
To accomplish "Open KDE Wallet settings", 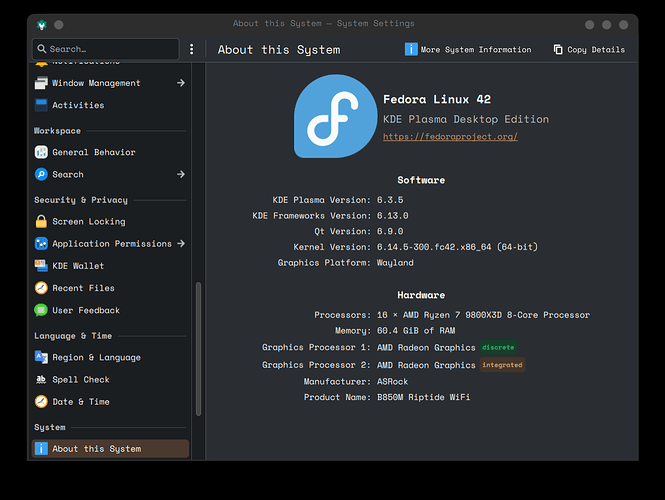I will pos(110,266).
